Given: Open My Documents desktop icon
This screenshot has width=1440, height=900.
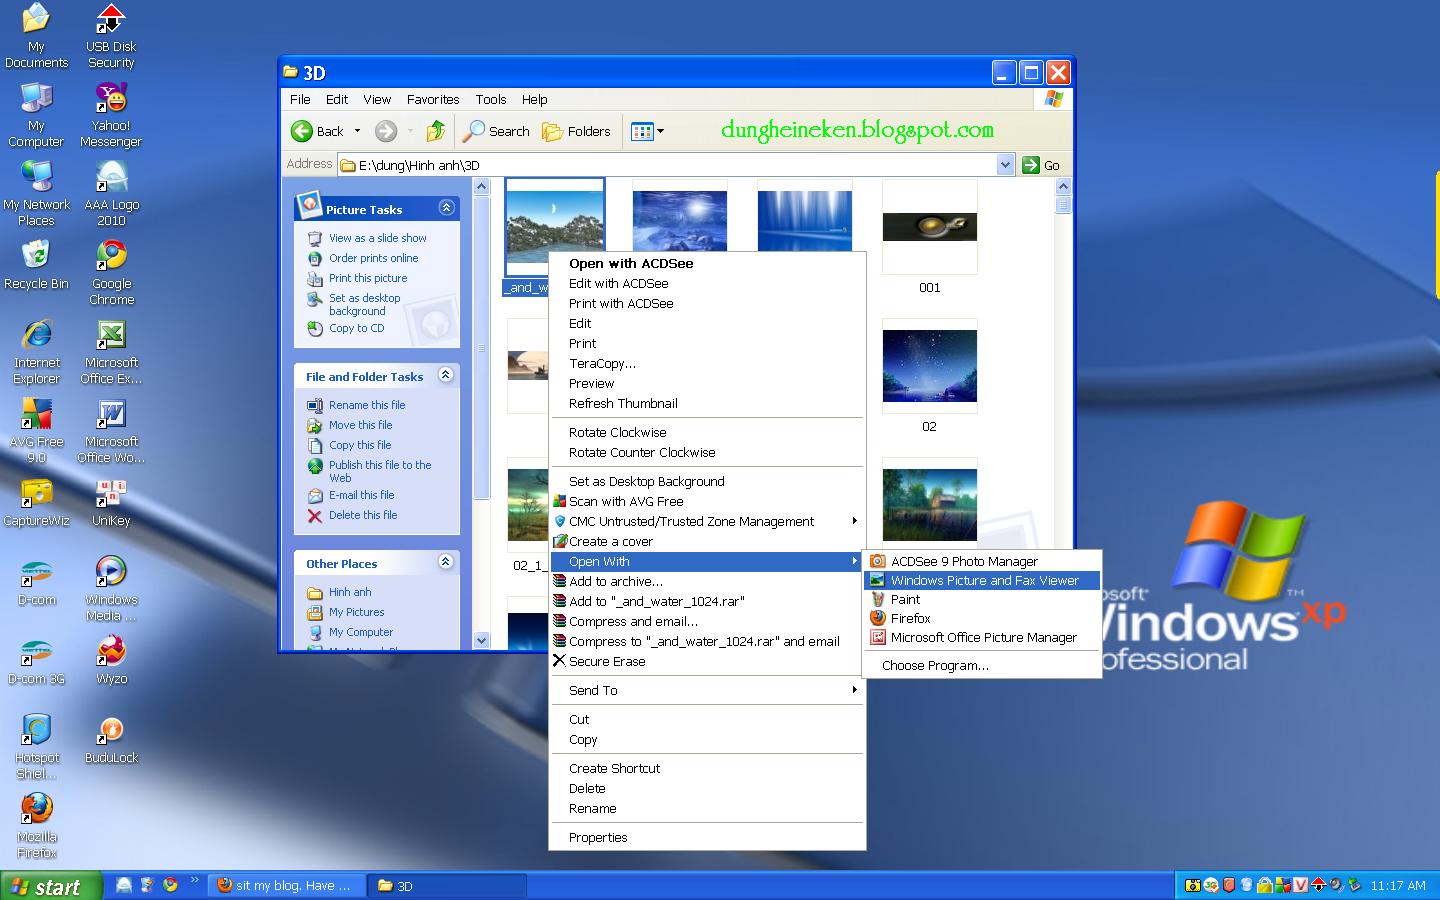Looking at the screenshot, I should point(36,36).
